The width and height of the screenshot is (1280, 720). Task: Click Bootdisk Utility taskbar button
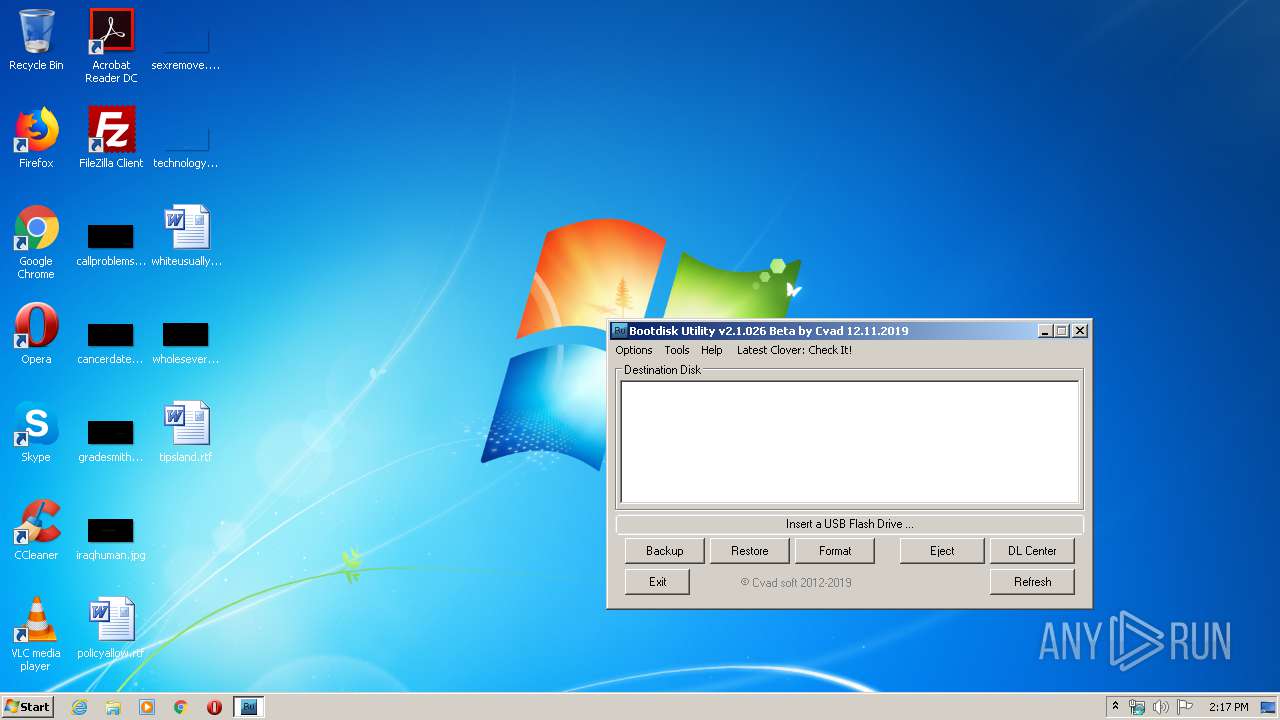249,707
